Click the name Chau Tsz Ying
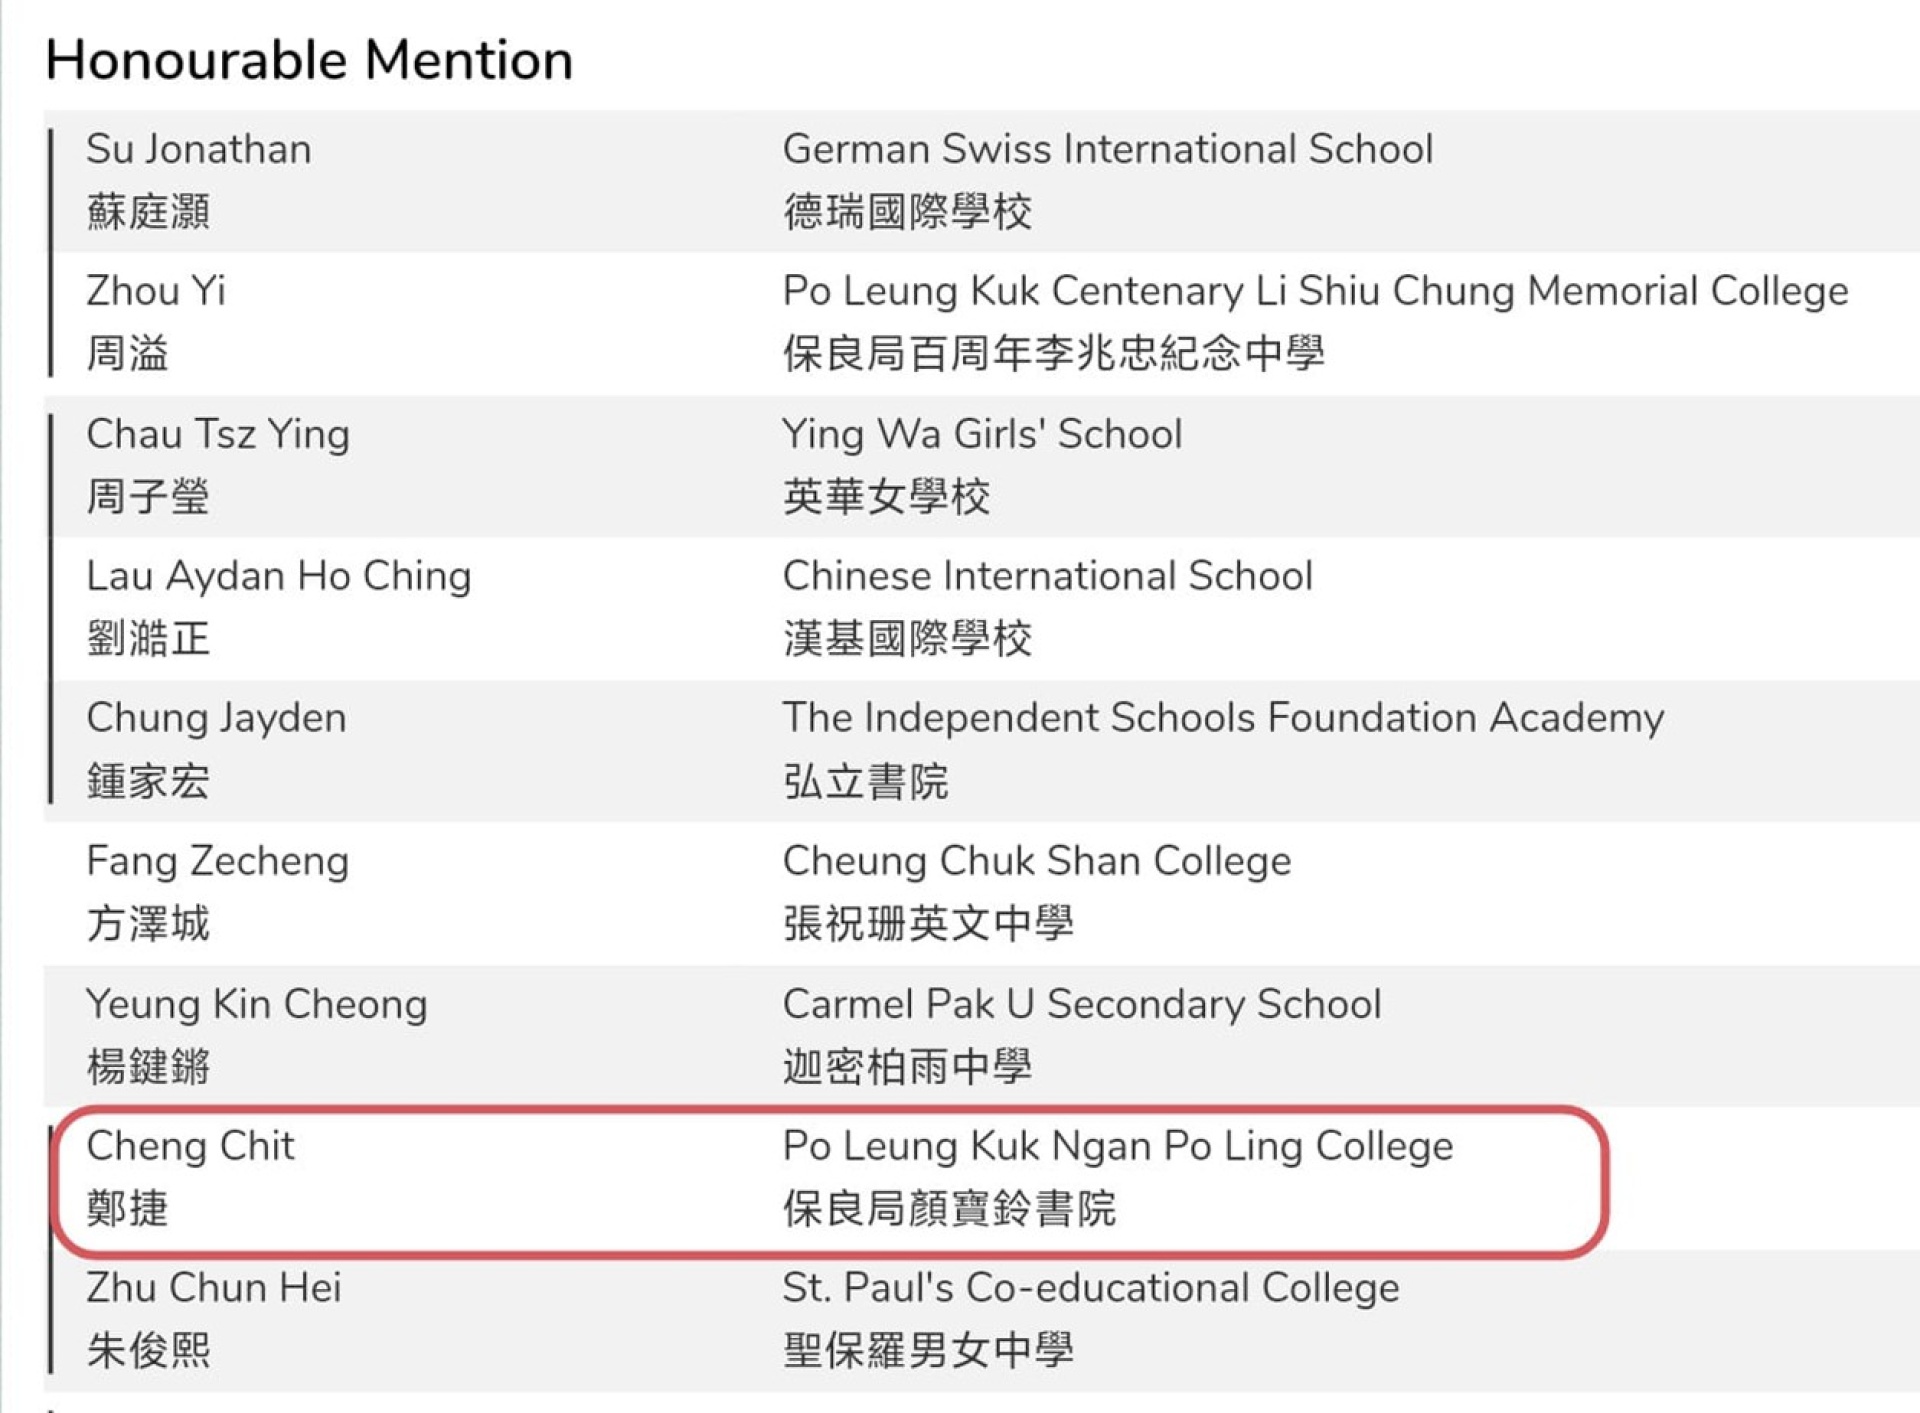Screen dimensions: 1920x1413 tap(218, 434)
